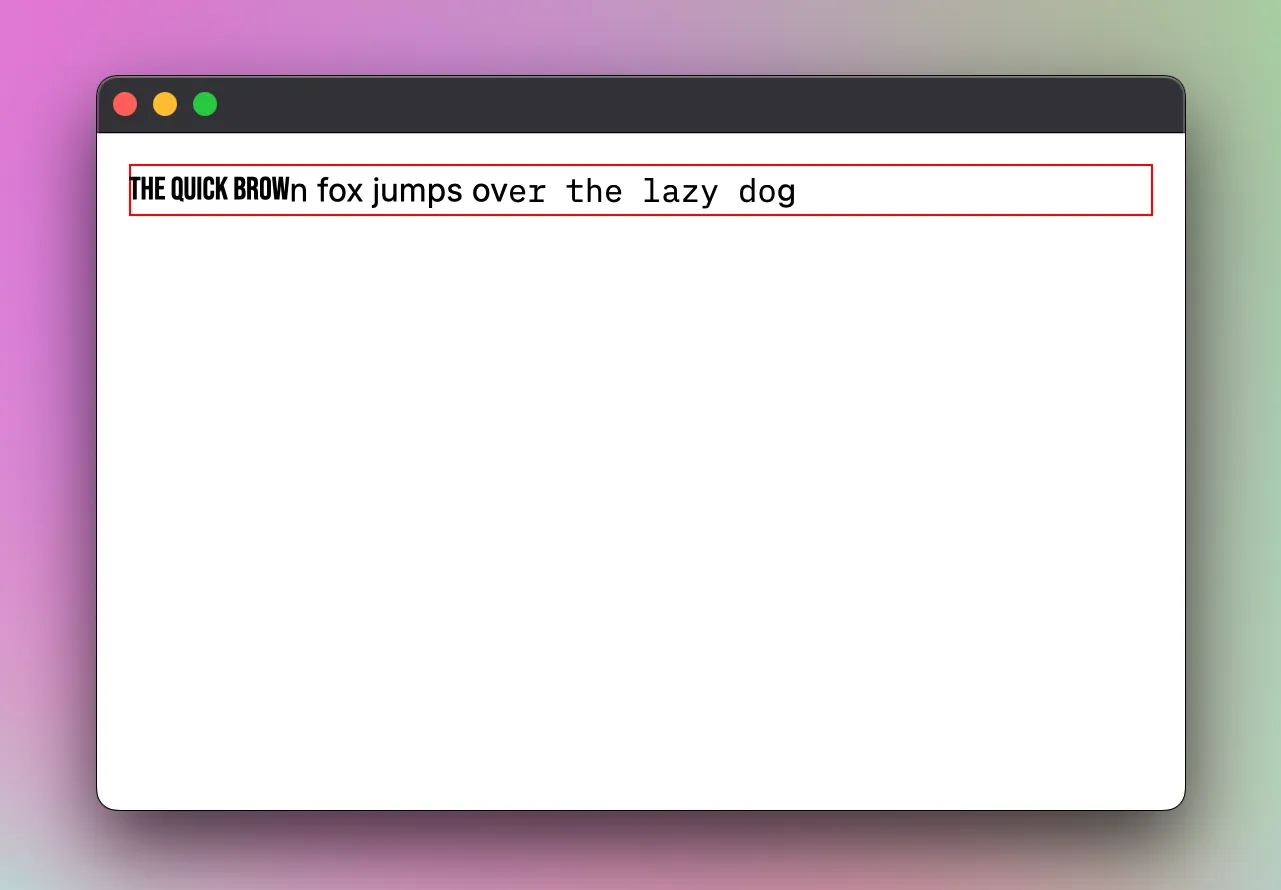Maximize the window with the green button
Image resolution: width=1281 pixels, height=890 pixels.
click(x=205, y=104)
